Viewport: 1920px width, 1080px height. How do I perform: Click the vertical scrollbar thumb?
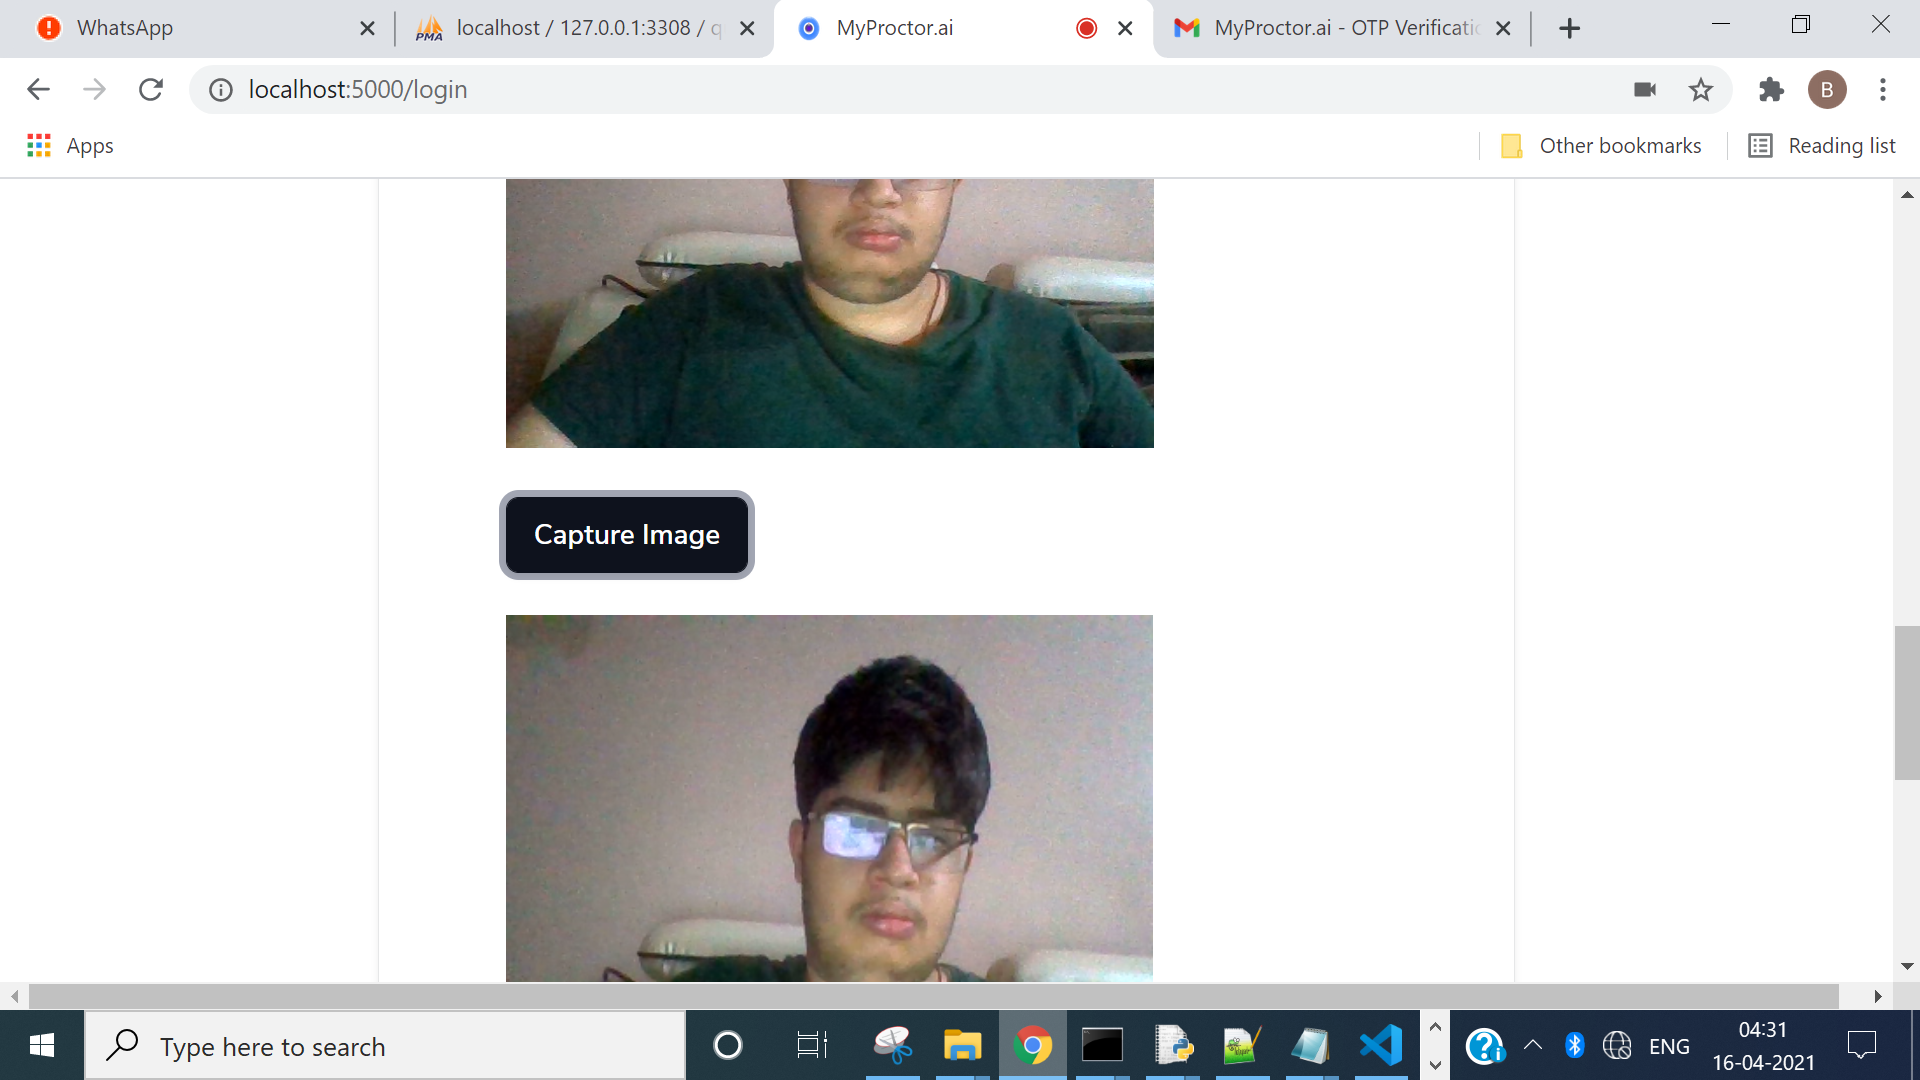click(1906, 702)
